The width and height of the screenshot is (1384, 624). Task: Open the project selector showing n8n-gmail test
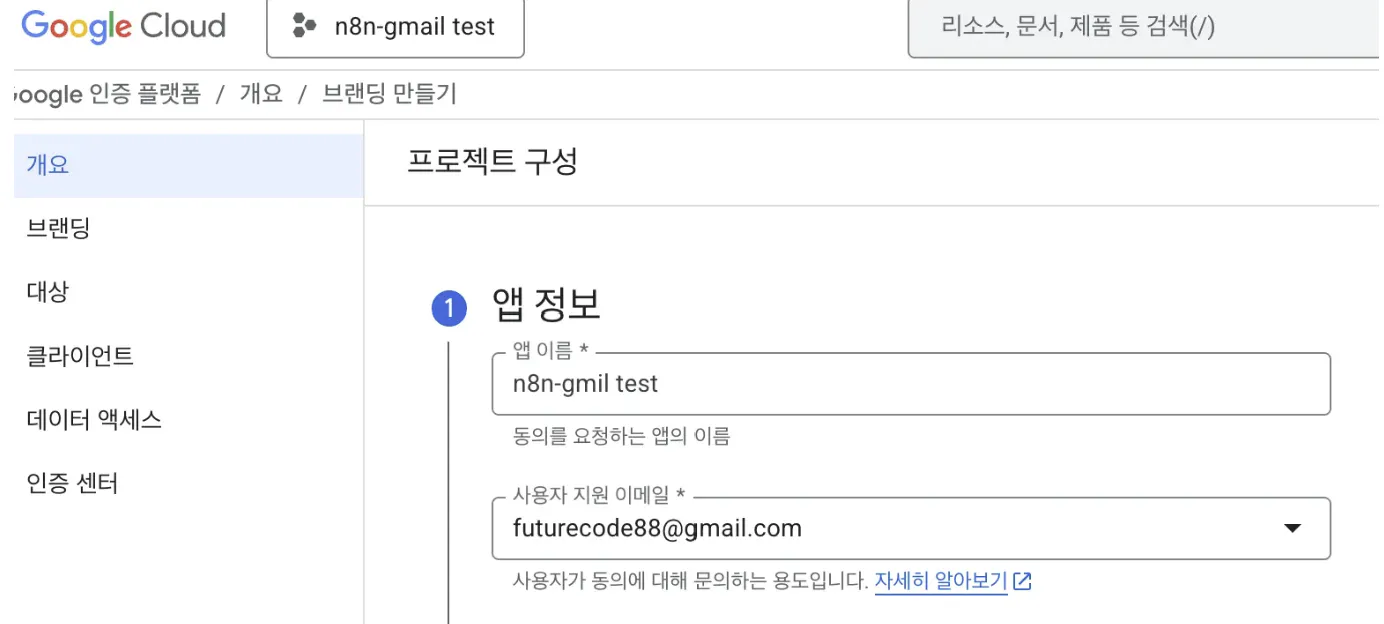395,27
